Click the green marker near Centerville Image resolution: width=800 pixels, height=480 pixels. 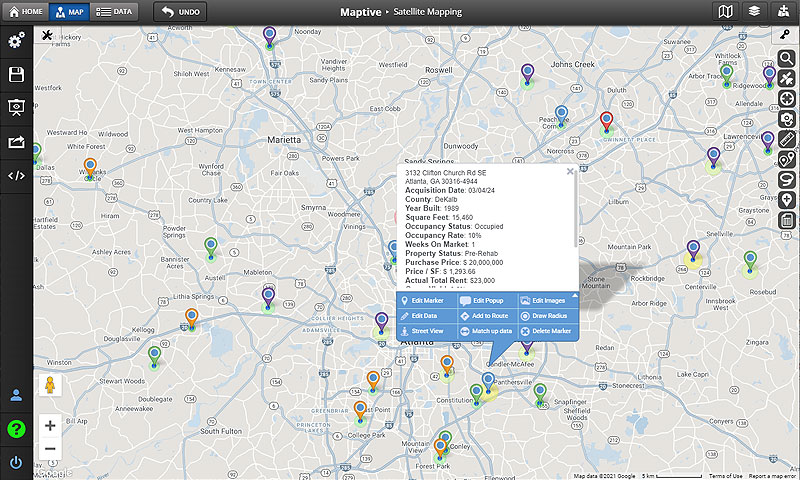pyautogui.click(x=749, y=262)
